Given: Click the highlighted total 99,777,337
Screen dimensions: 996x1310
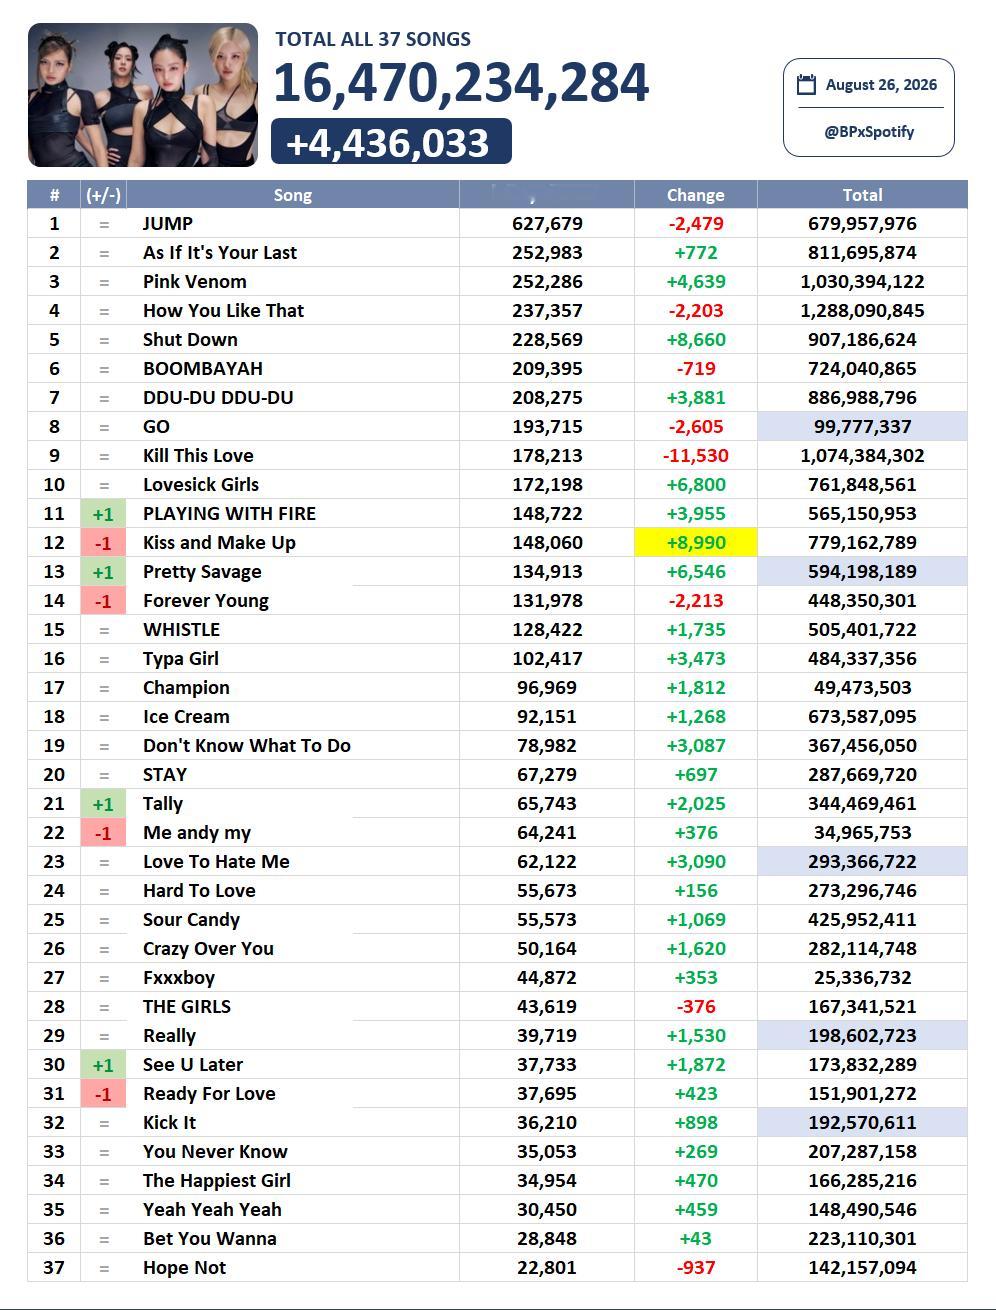Looking at the screenshot, I should (x=862, y=427).
